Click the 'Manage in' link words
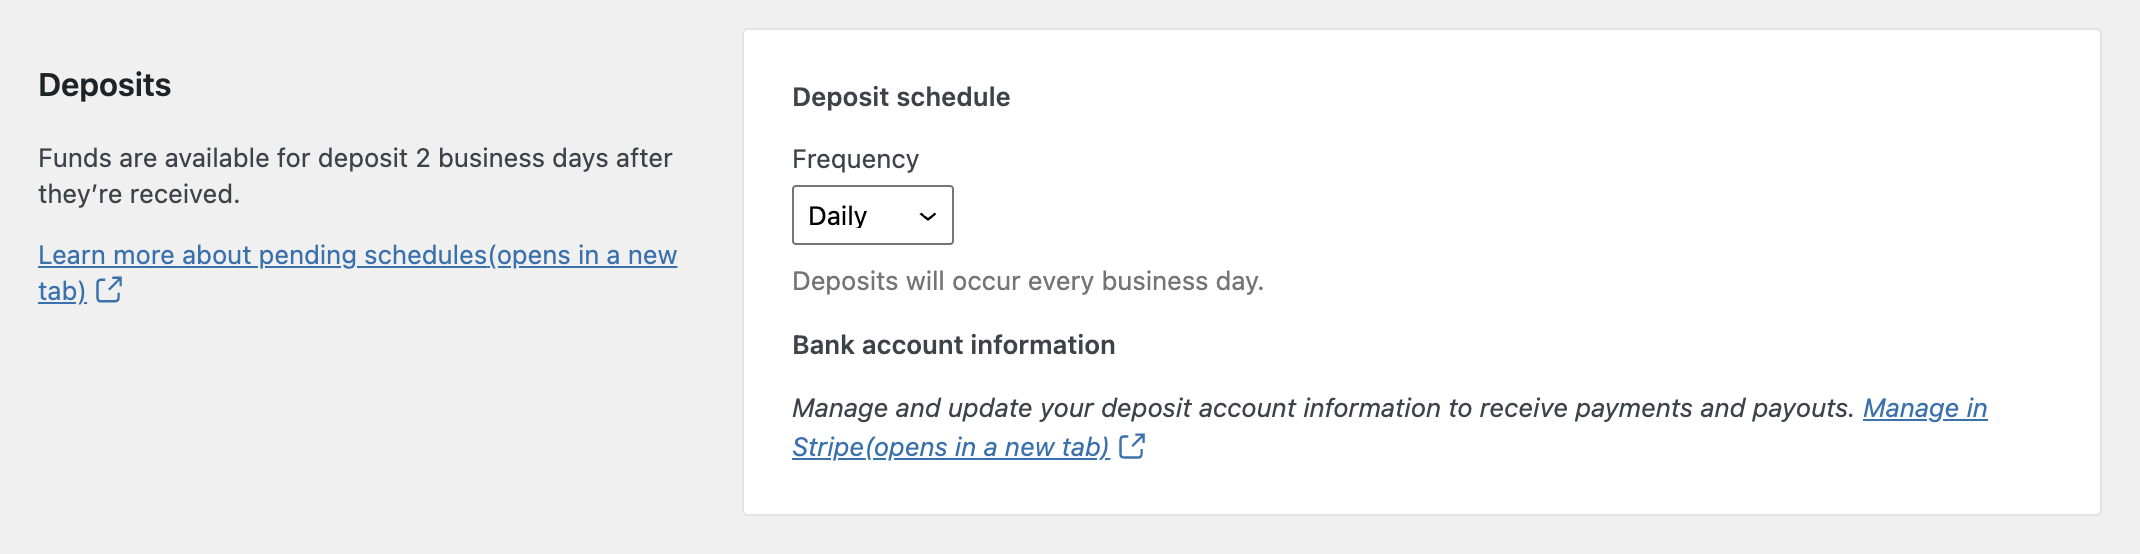2140x554 pixels. (1924, 408)
